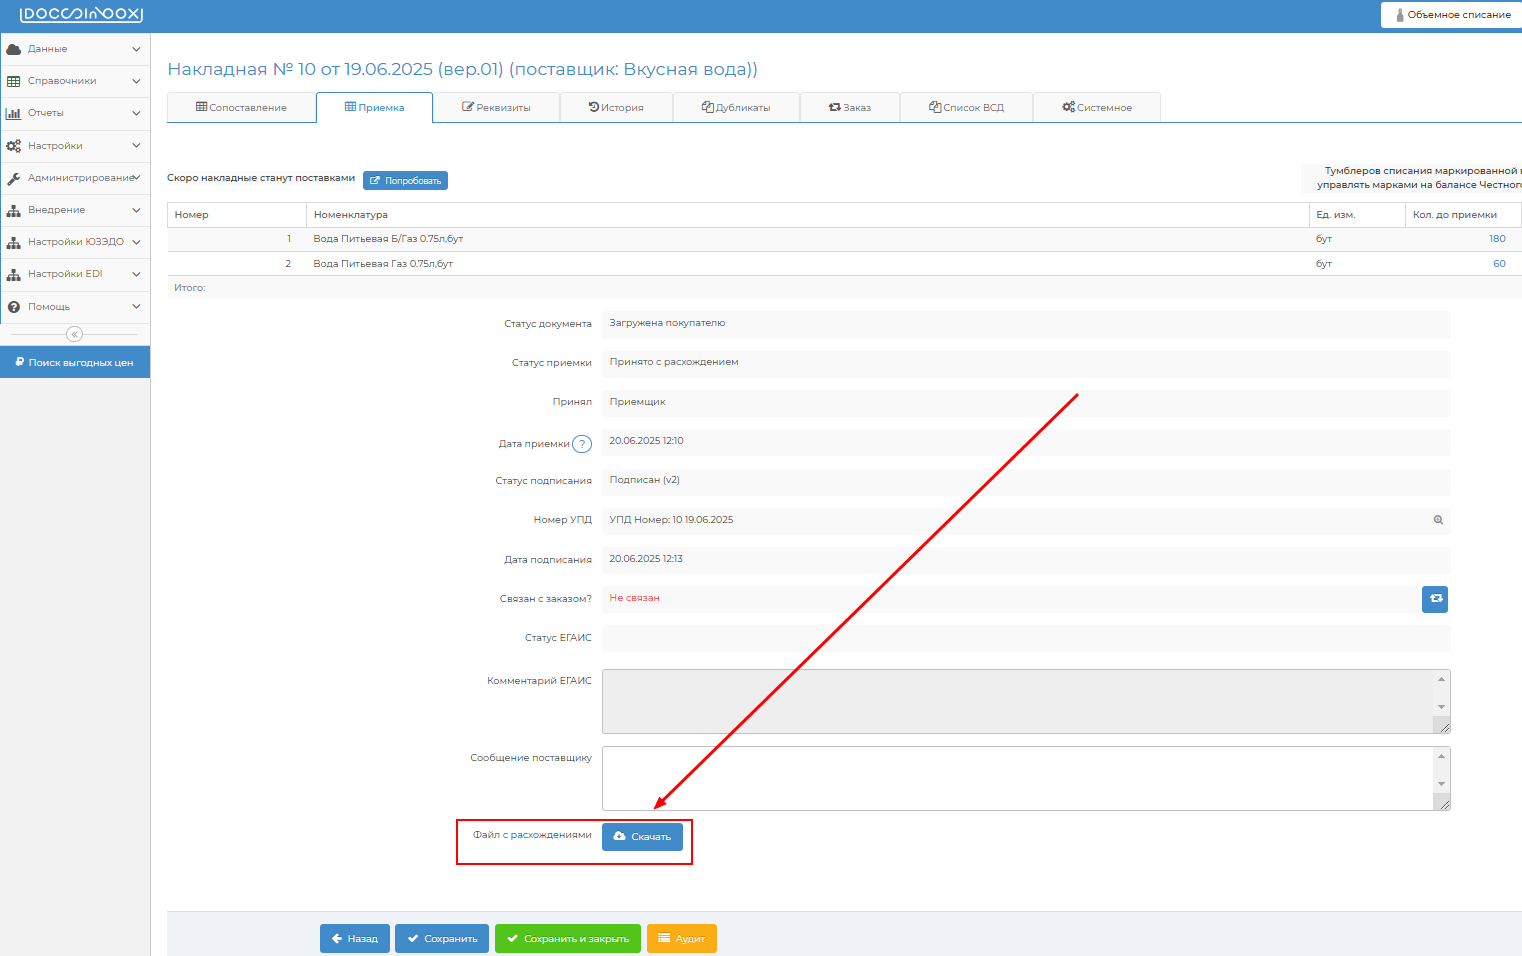Expand the Данные sidebar menu
This screenshot has height=956, width=1522.
74,49
